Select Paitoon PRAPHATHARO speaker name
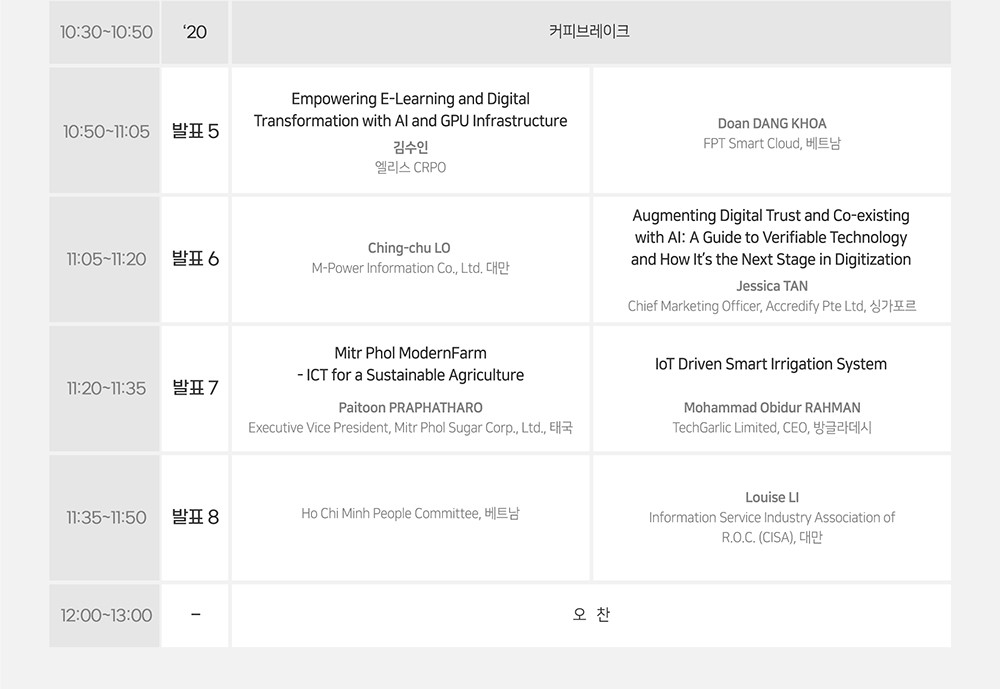 coord(410,407)
